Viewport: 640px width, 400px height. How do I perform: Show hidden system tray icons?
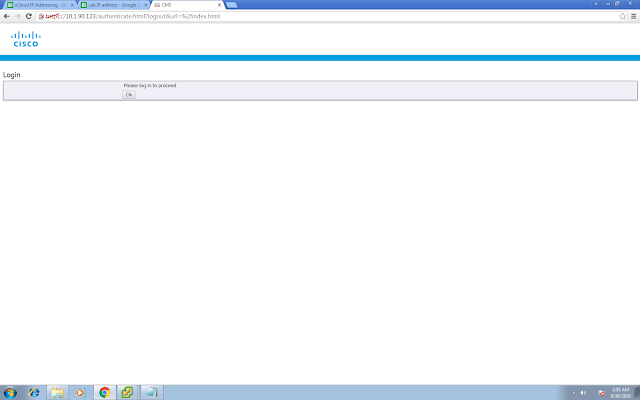[573, 393]
